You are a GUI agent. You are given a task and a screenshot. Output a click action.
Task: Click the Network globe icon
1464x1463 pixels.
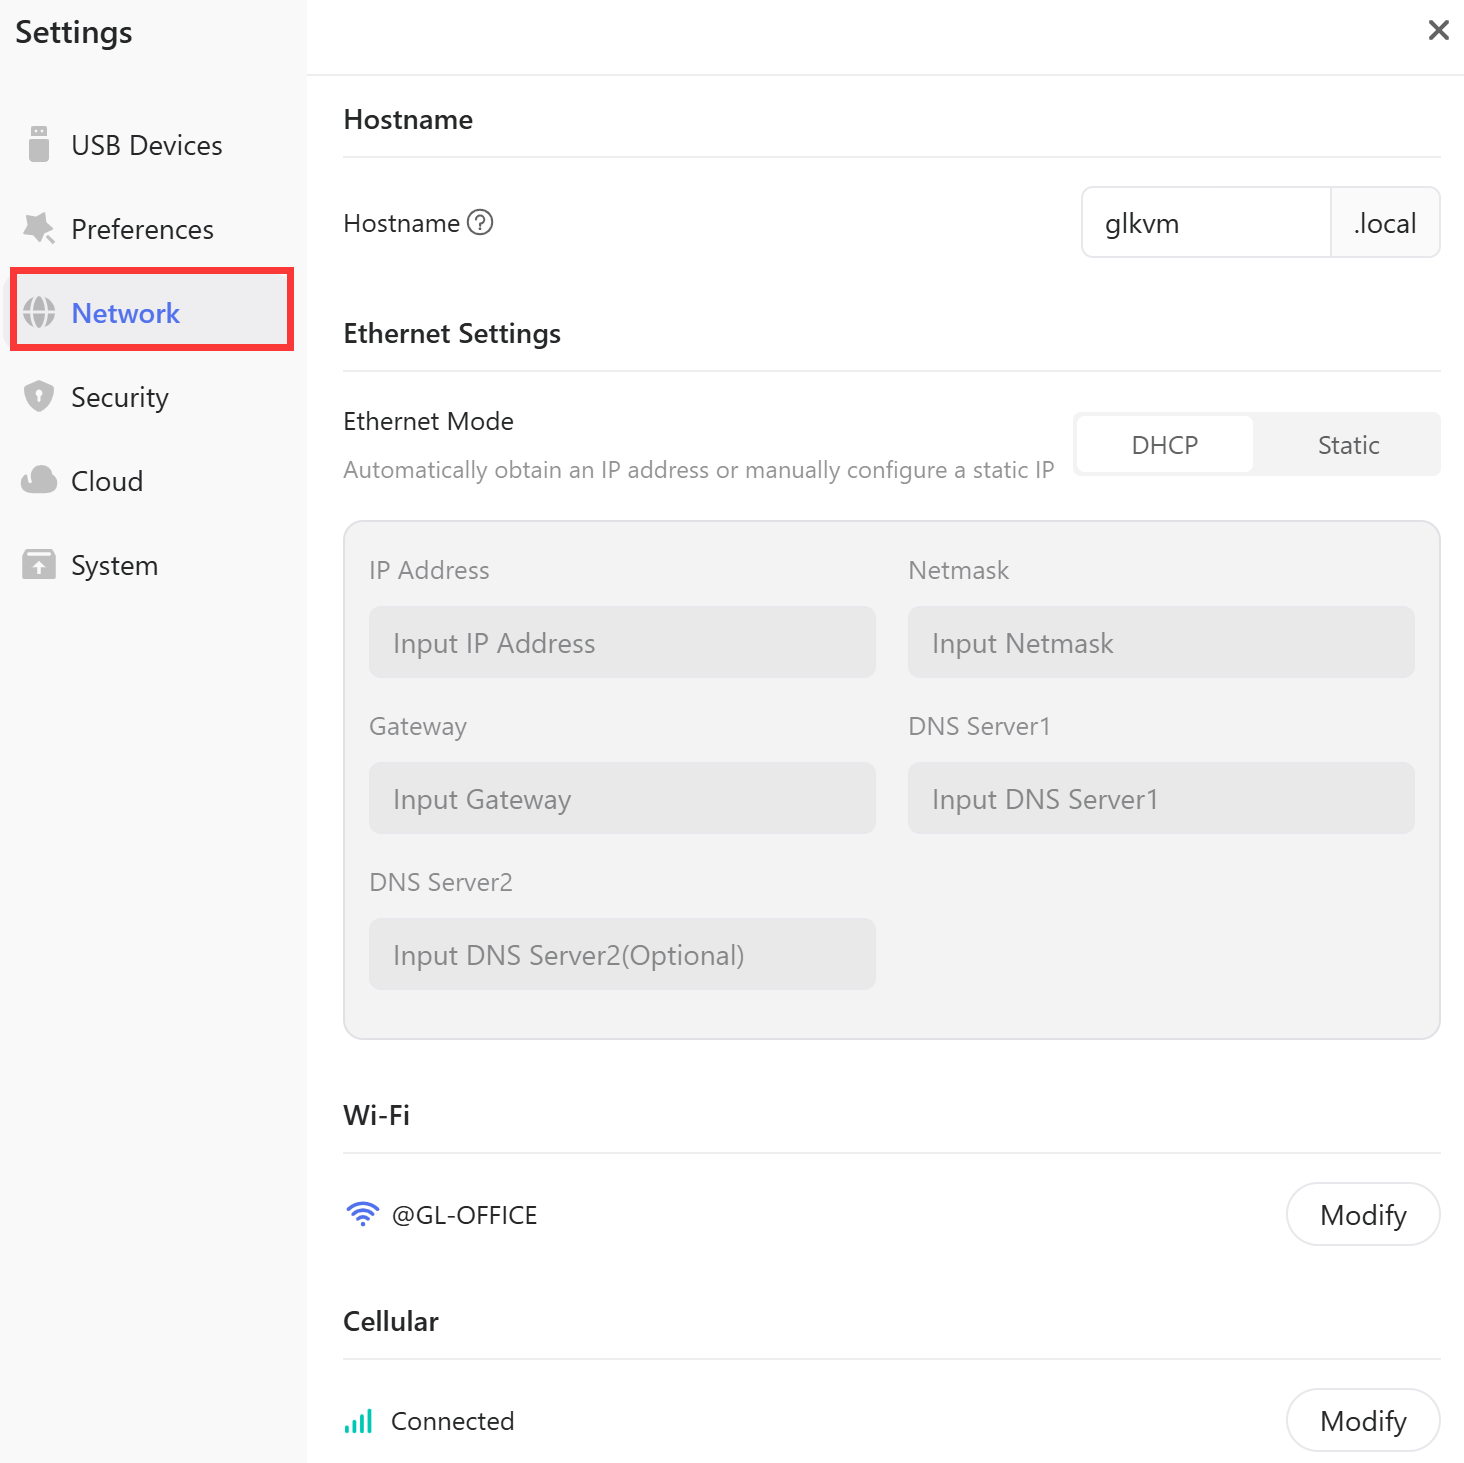point(39,312)
